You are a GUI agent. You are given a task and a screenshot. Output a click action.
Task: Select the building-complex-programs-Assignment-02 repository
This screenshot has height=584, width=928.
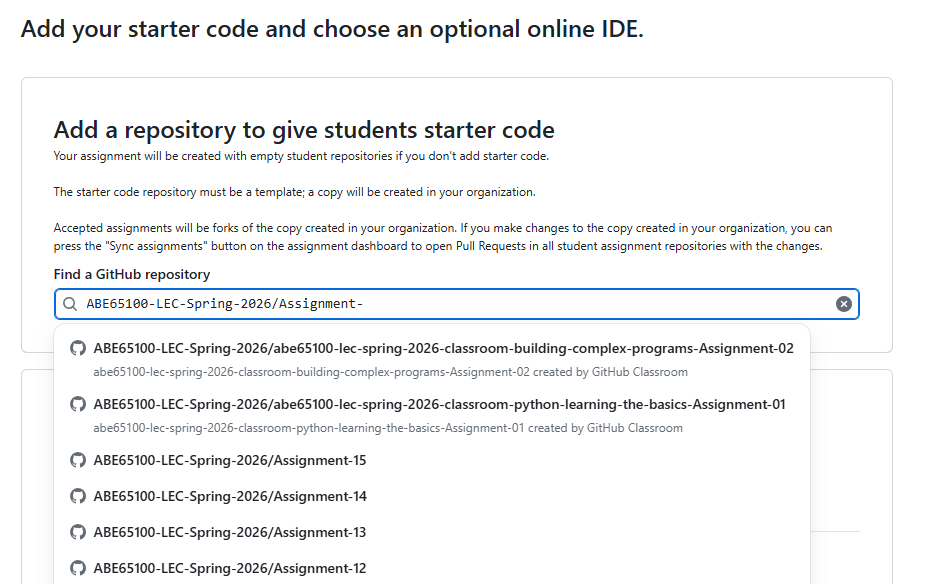coord(445,349)
